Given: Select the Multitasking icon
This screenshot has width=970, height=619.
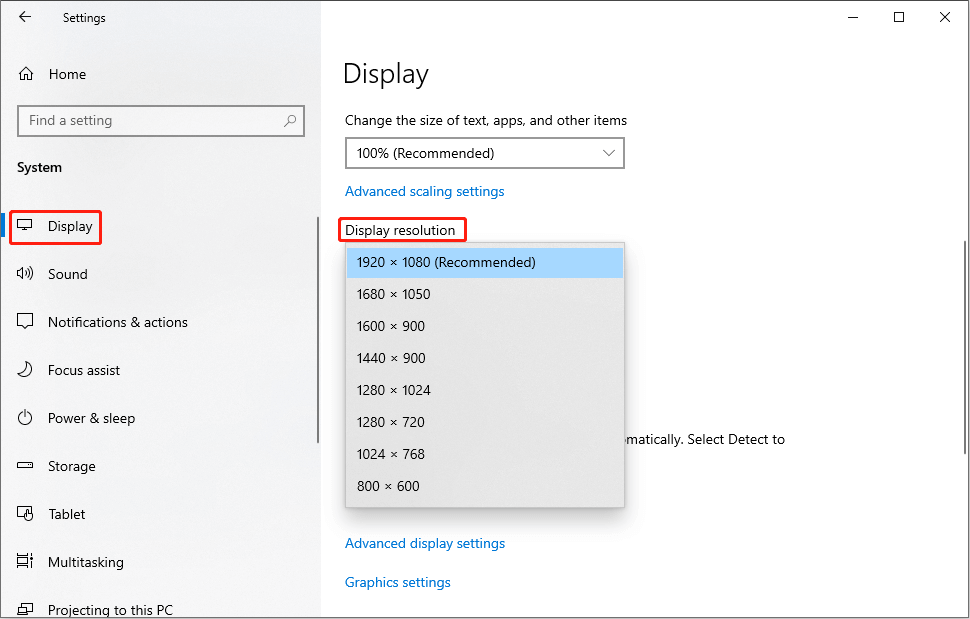Looking at the screenshot, I should tap(25, 561).
